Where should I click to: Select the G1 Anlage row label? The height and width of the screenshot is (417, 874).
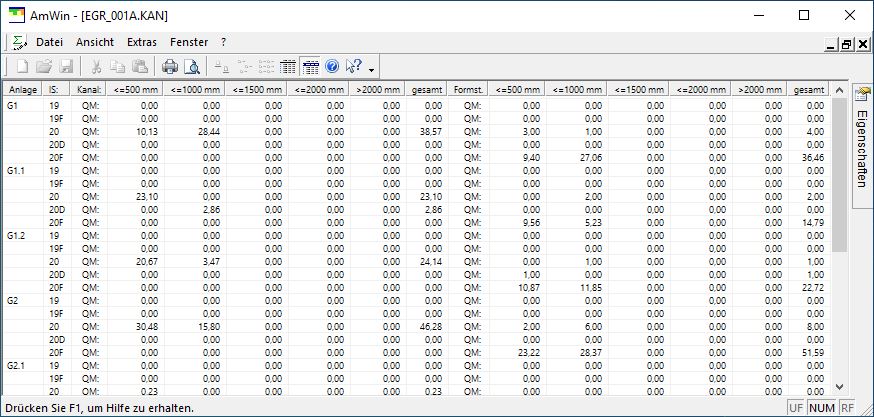(13, 105)
